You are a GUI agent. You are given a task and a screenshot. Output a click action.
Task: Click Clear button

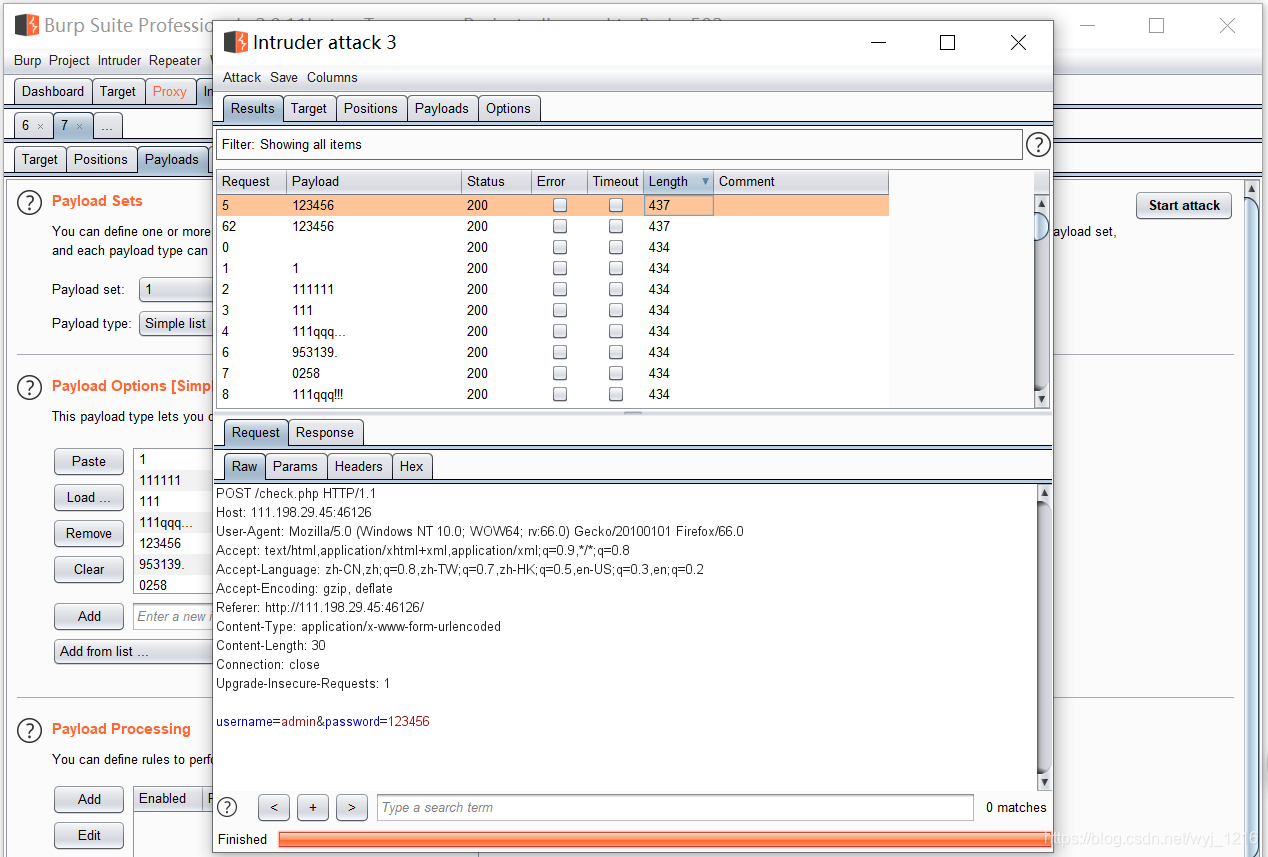click(x=89, y=569)
